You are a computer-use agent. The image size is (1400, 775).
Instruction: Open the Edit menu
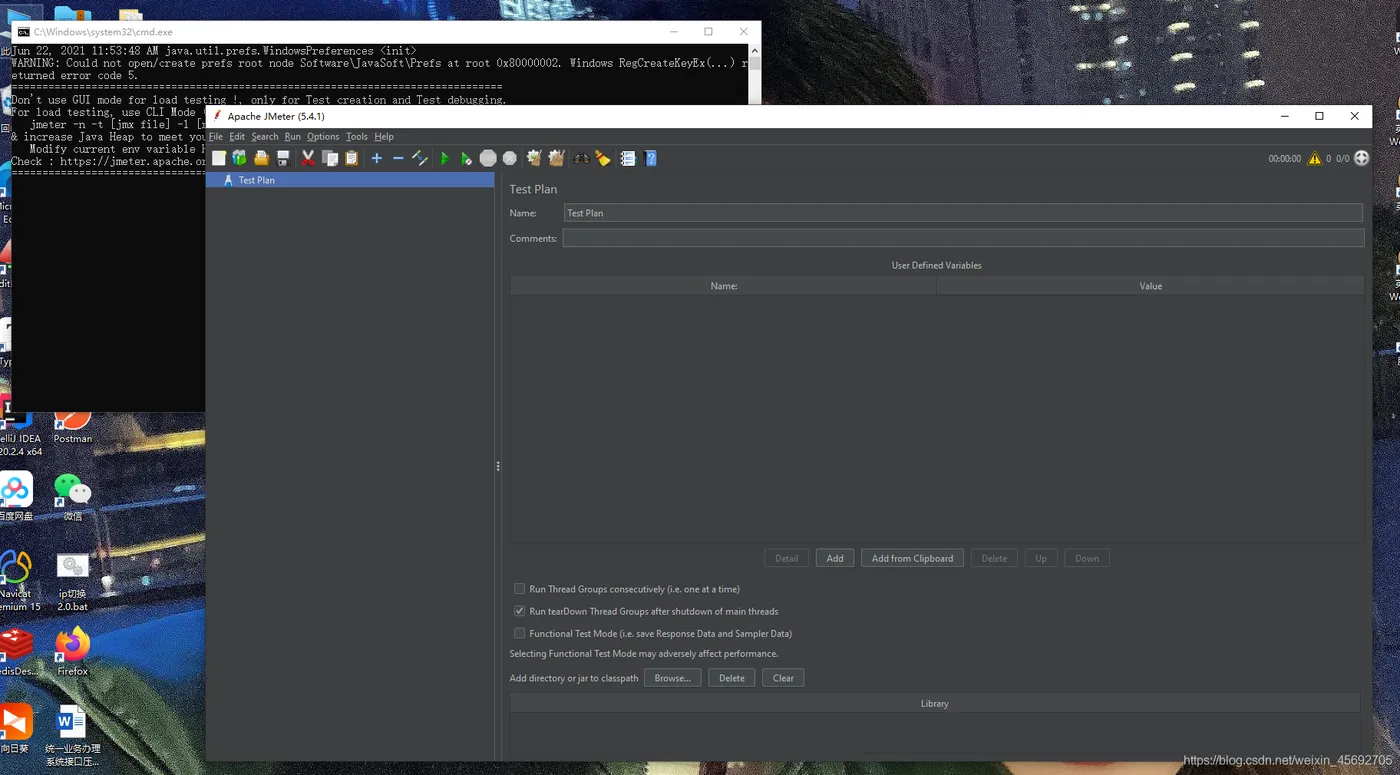coord(237,136)
